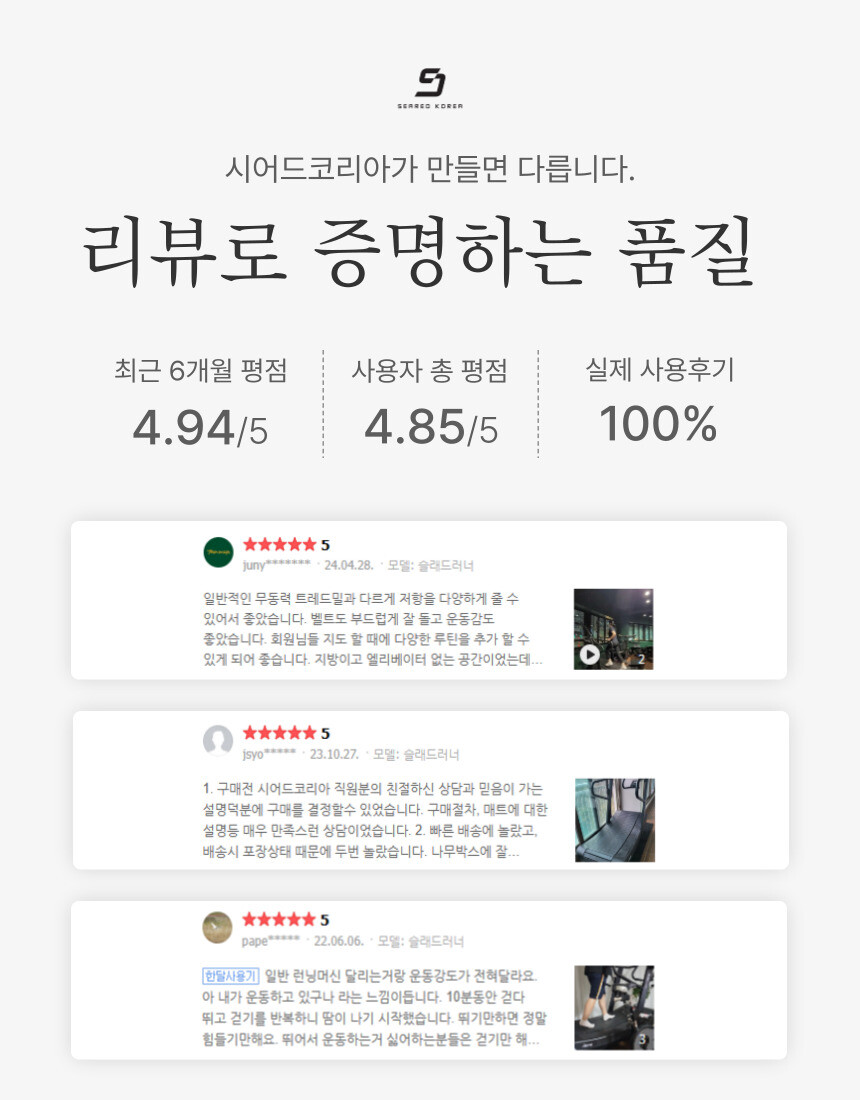The image size is (860, 1100).
Task: Click the star rating on juny's review
Action: [x=286, y=544]
